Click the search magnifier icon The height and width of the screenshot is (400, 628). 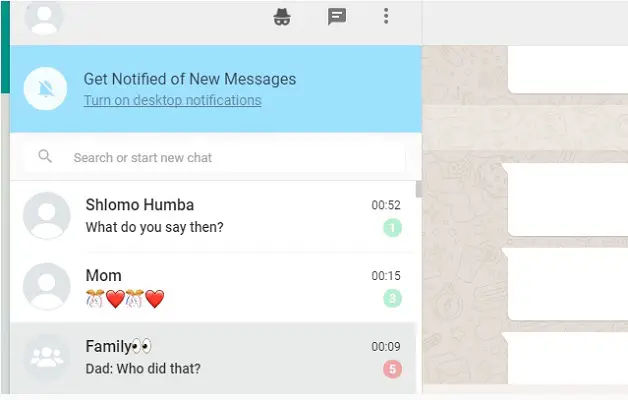click(45, 156)
